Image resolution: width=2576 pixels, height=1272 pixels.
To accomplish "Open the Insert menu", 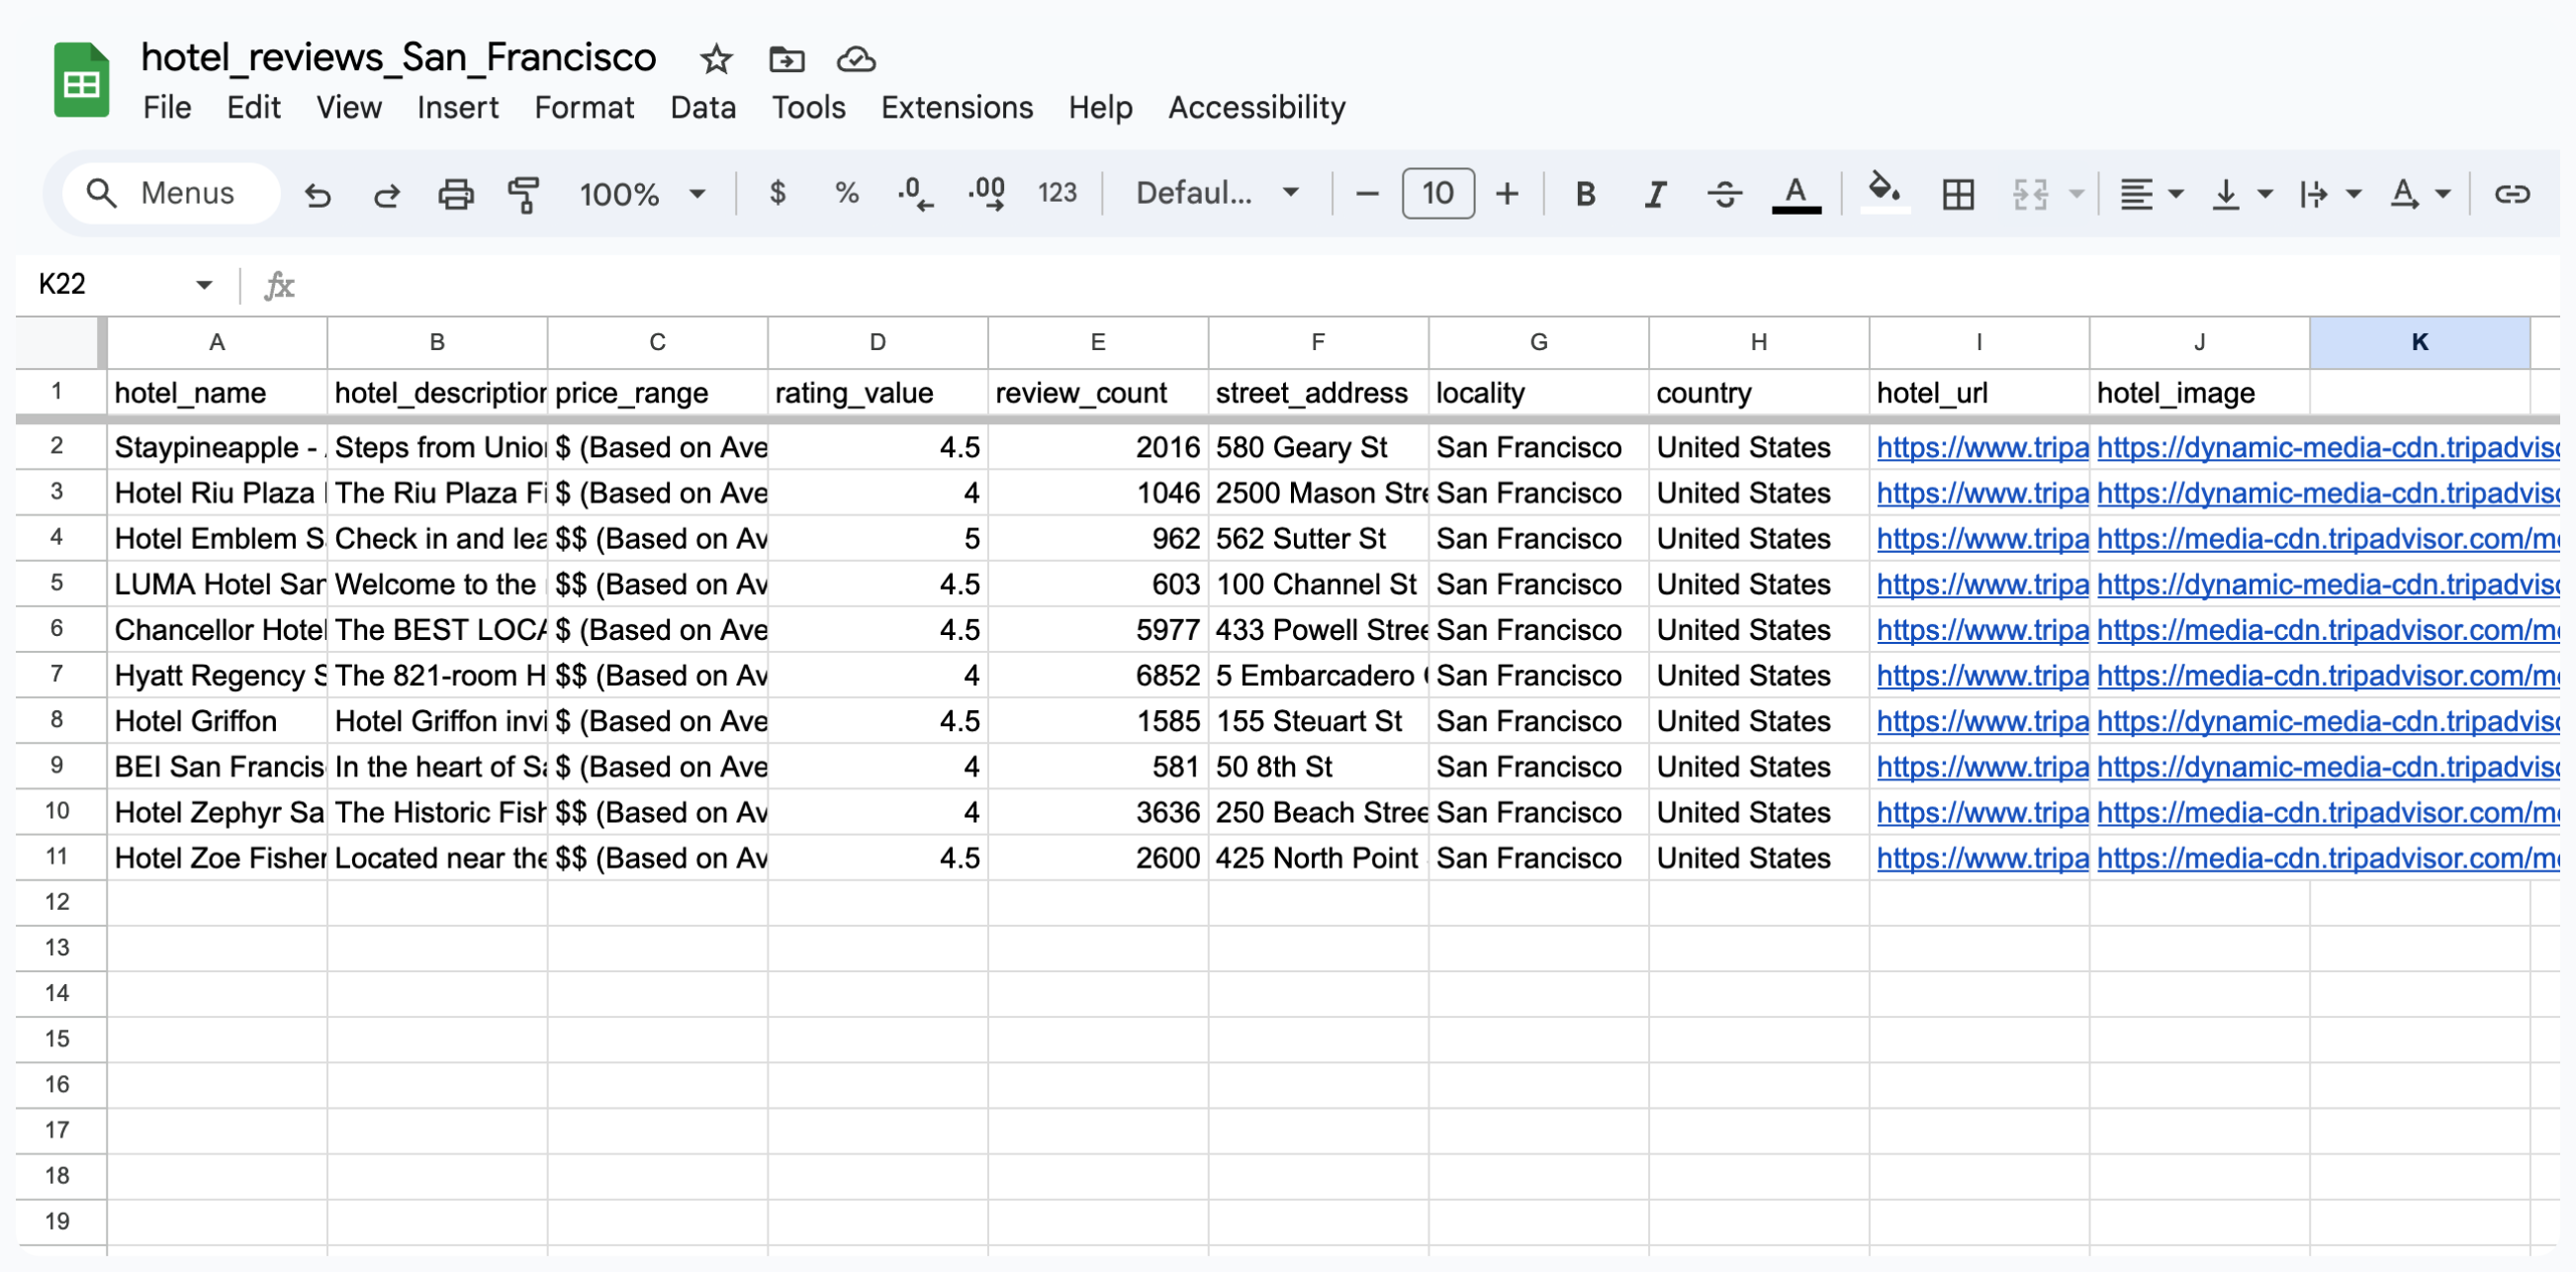I will [457, 107].
